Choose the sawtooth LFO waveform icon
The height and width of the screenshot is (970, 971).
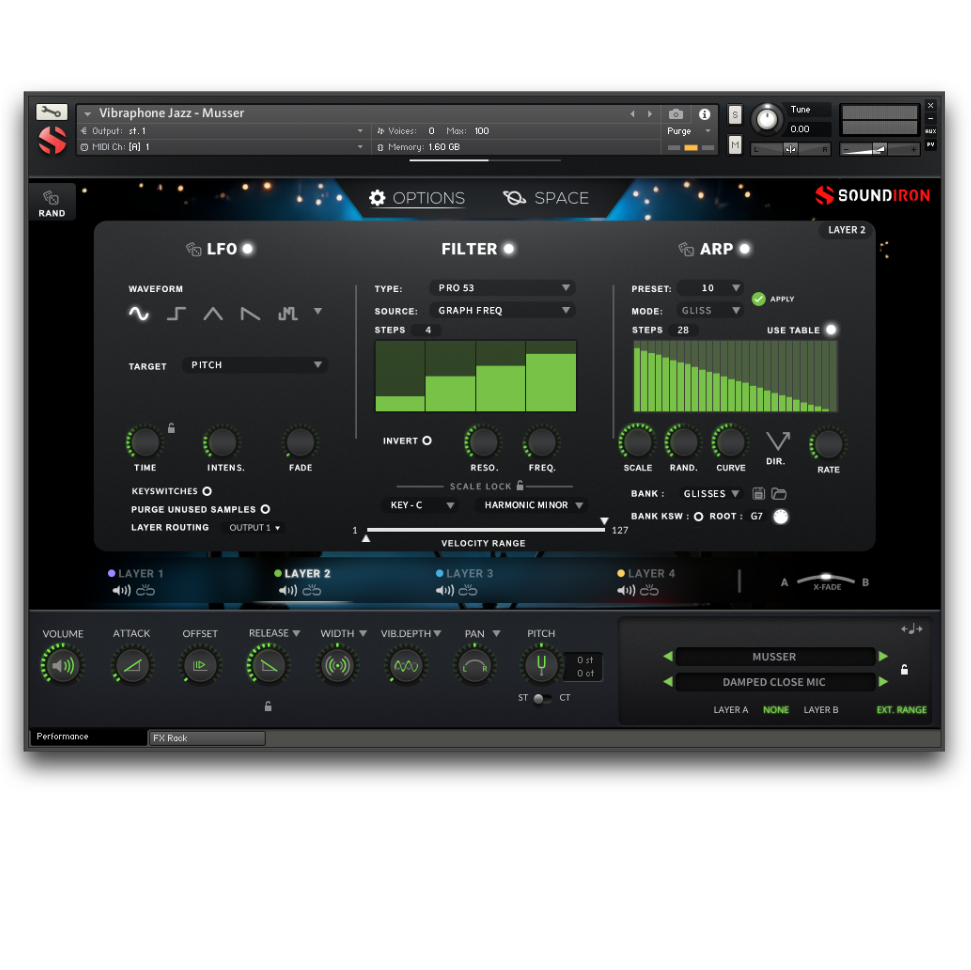click(x=250, y=313)
